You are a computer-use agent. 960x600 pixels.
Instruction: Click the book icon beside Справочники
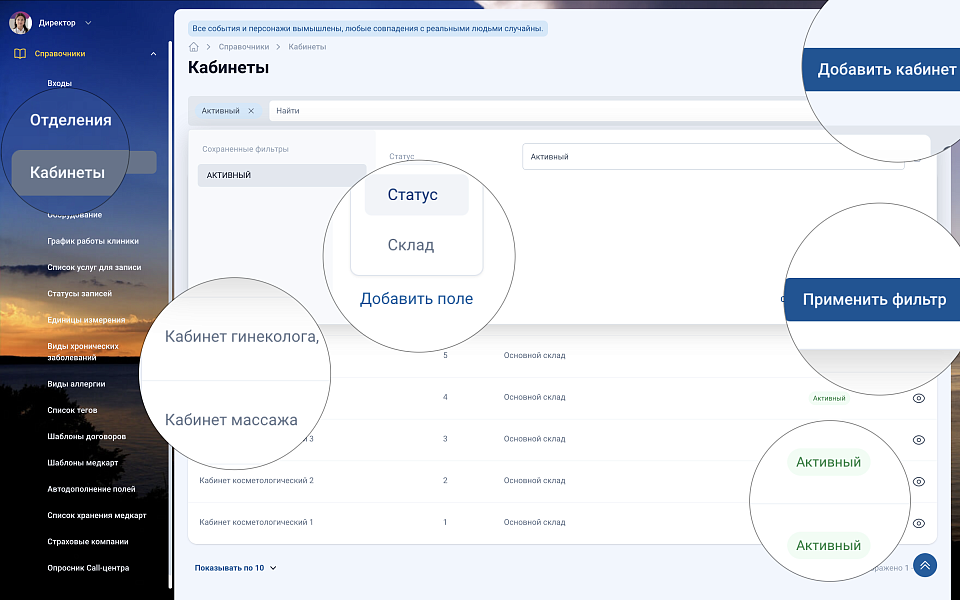[x=20, y=54]
